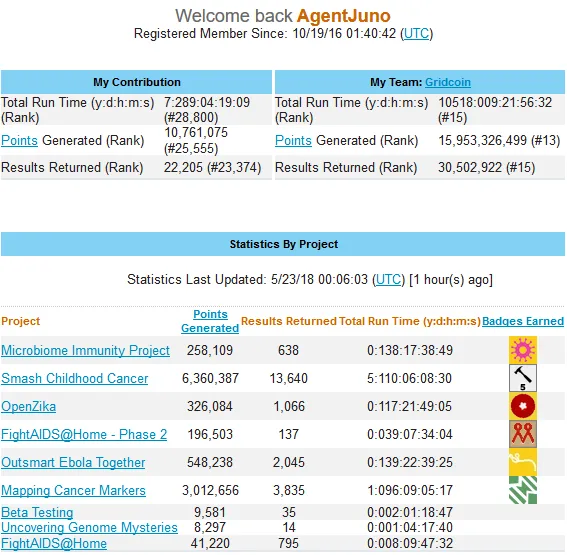Click run time 0:039:07:34:04
567x555 pixels.
pyautogui.click(x=410, y=434)
